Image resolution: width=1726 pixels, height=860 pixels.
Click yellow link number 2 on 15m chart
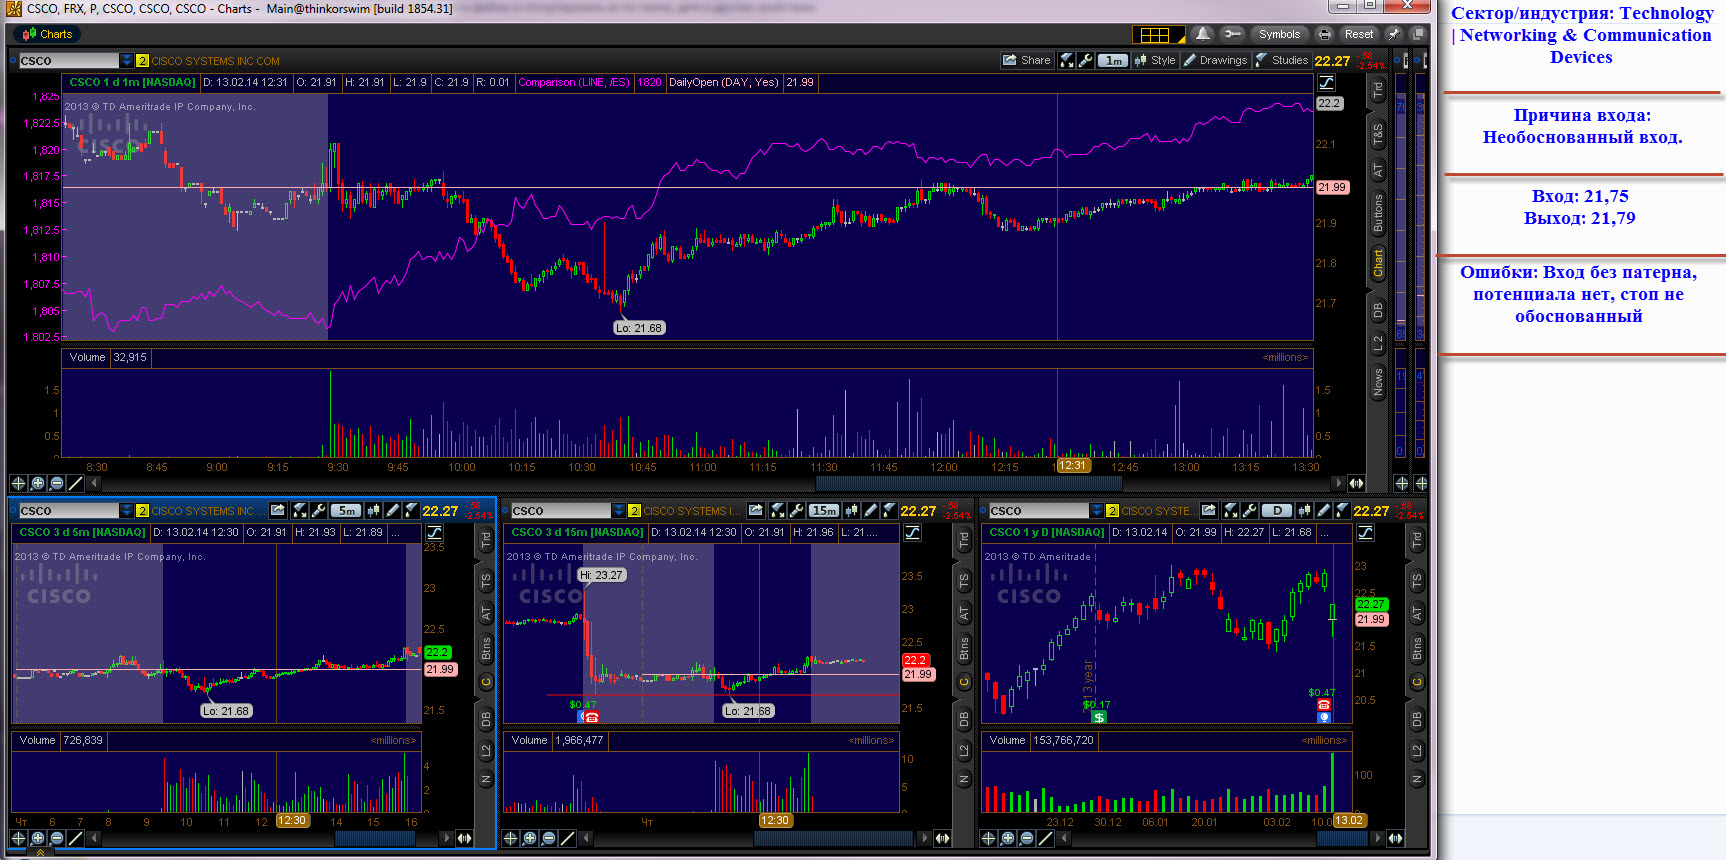click(x=634, y=511)
